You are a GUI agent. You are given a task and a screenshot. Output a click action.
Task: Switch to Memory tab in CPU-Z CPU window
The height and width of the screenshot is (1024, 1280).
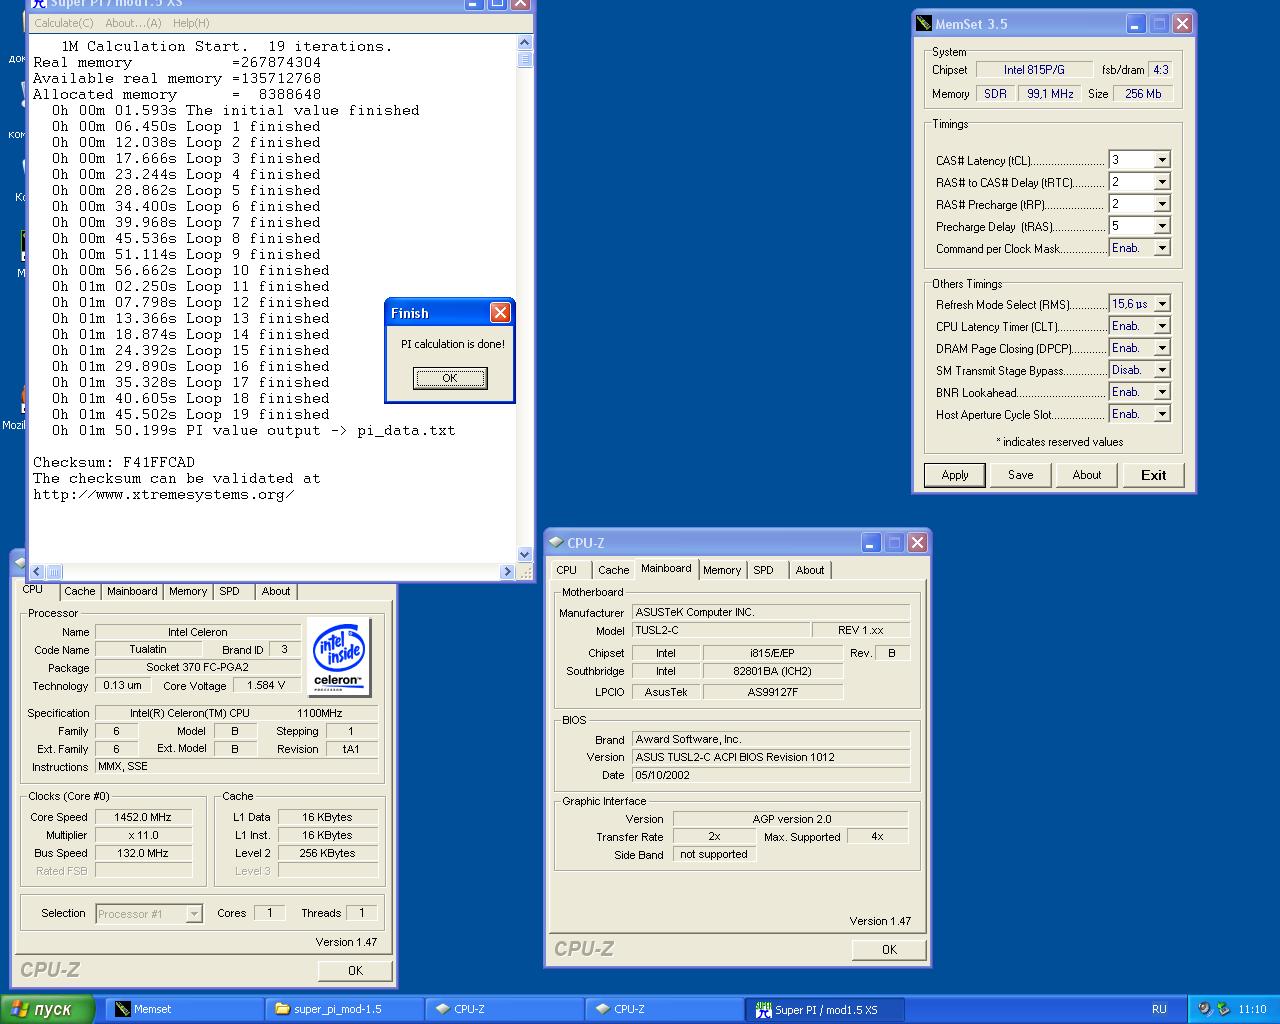188,591
